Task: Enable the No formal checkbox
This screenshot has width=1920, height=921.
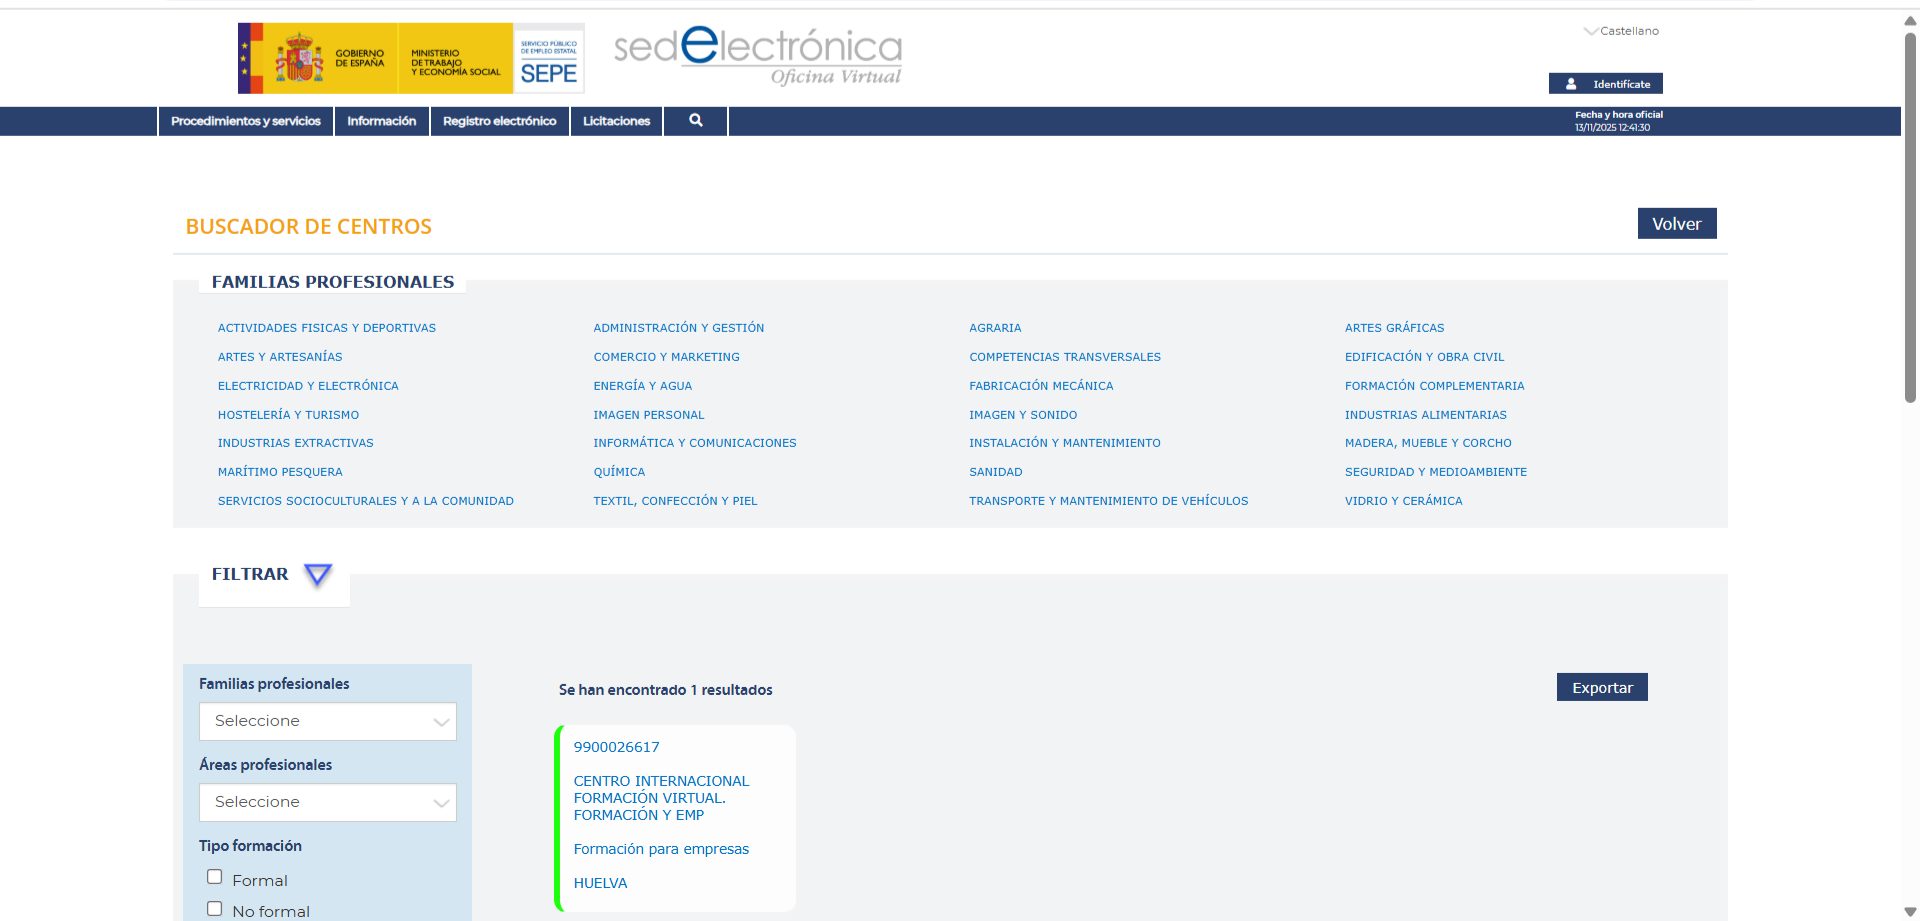Action: point(214,909)
